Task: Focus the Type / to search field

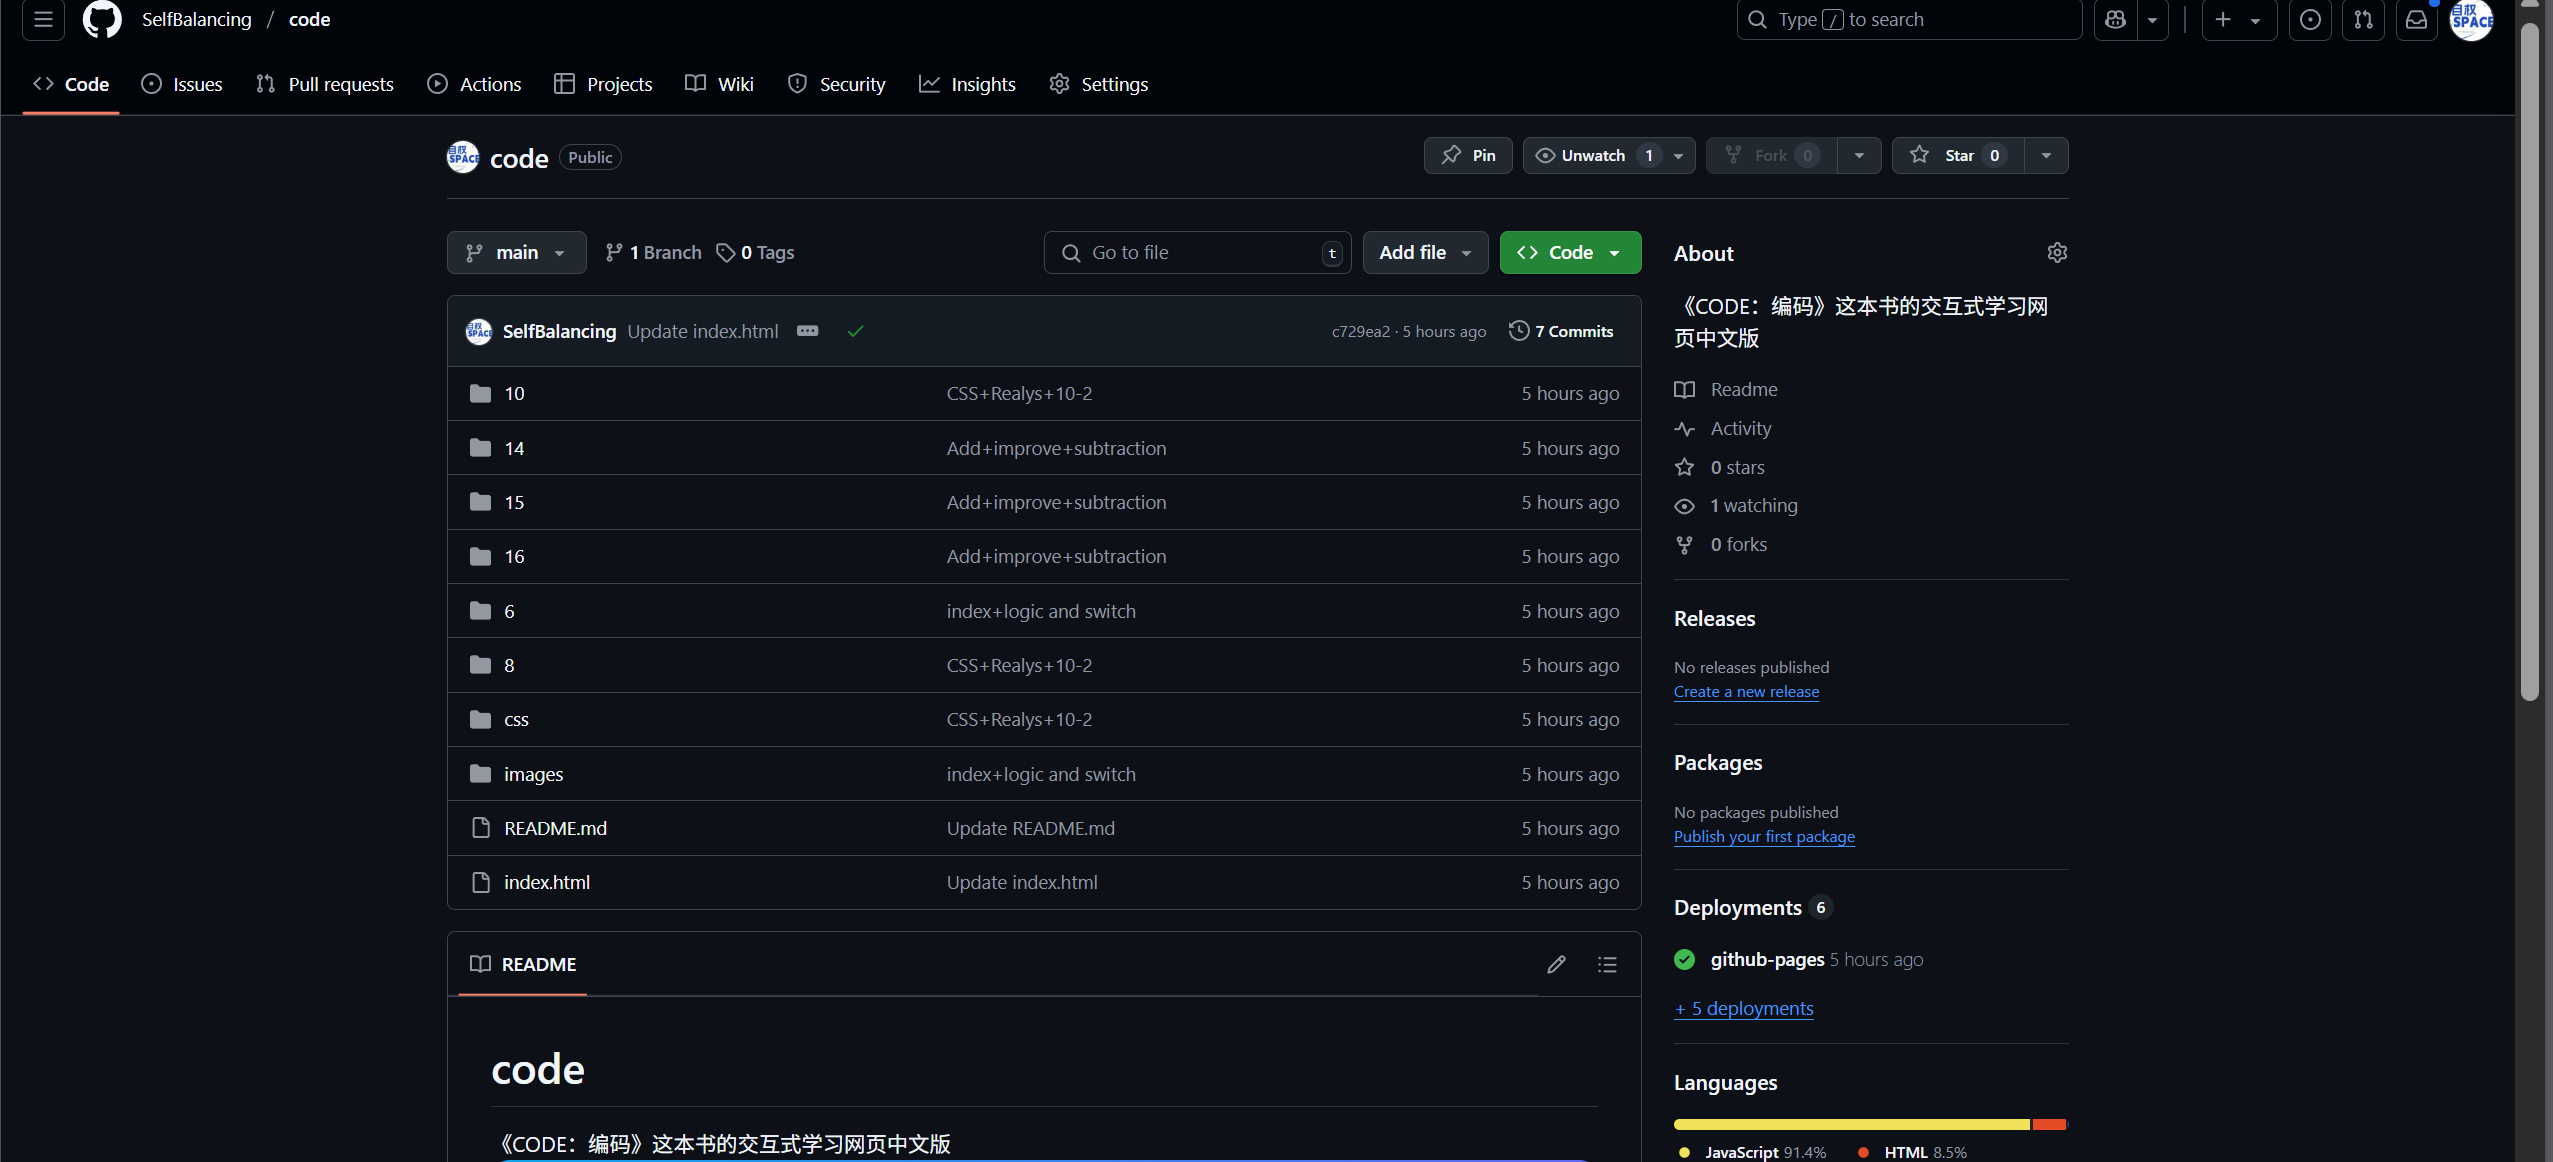Action: coord(1909,20)
